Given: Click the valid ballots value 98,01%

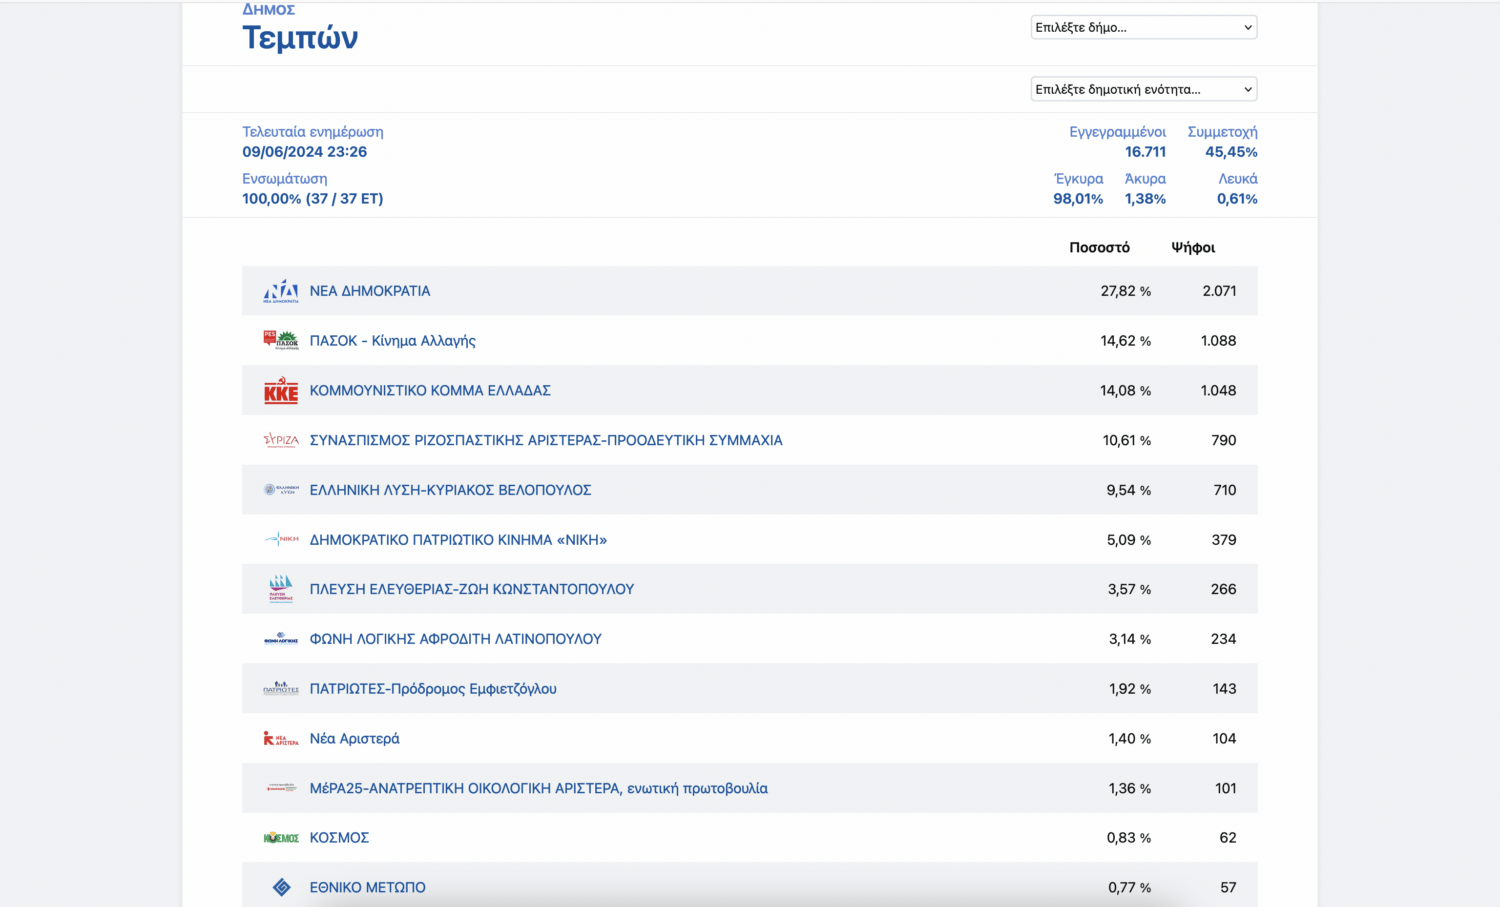Looking at the screenshot, I should (1078, 199).
